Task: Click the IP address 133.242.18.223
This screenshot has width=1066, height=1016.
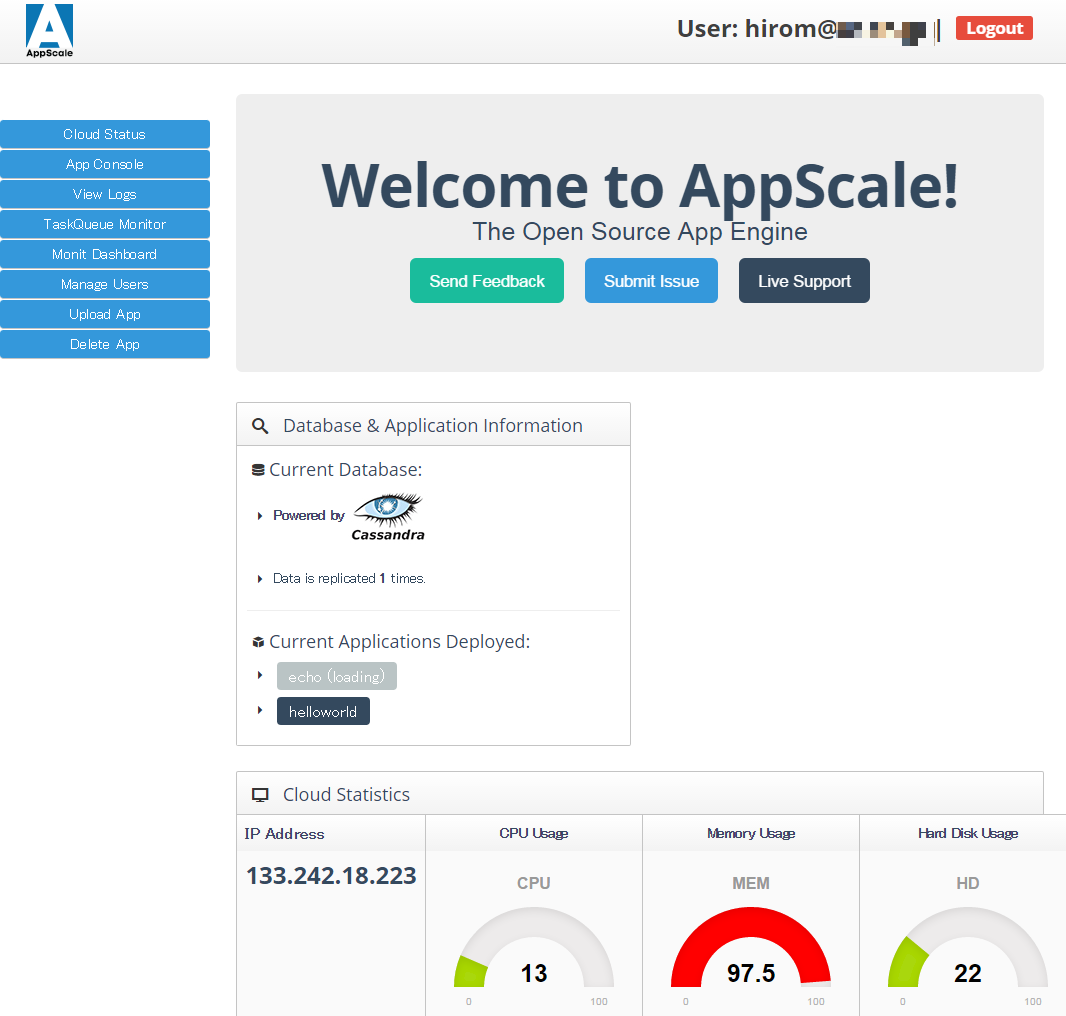Action: click(x=331, y=875)
